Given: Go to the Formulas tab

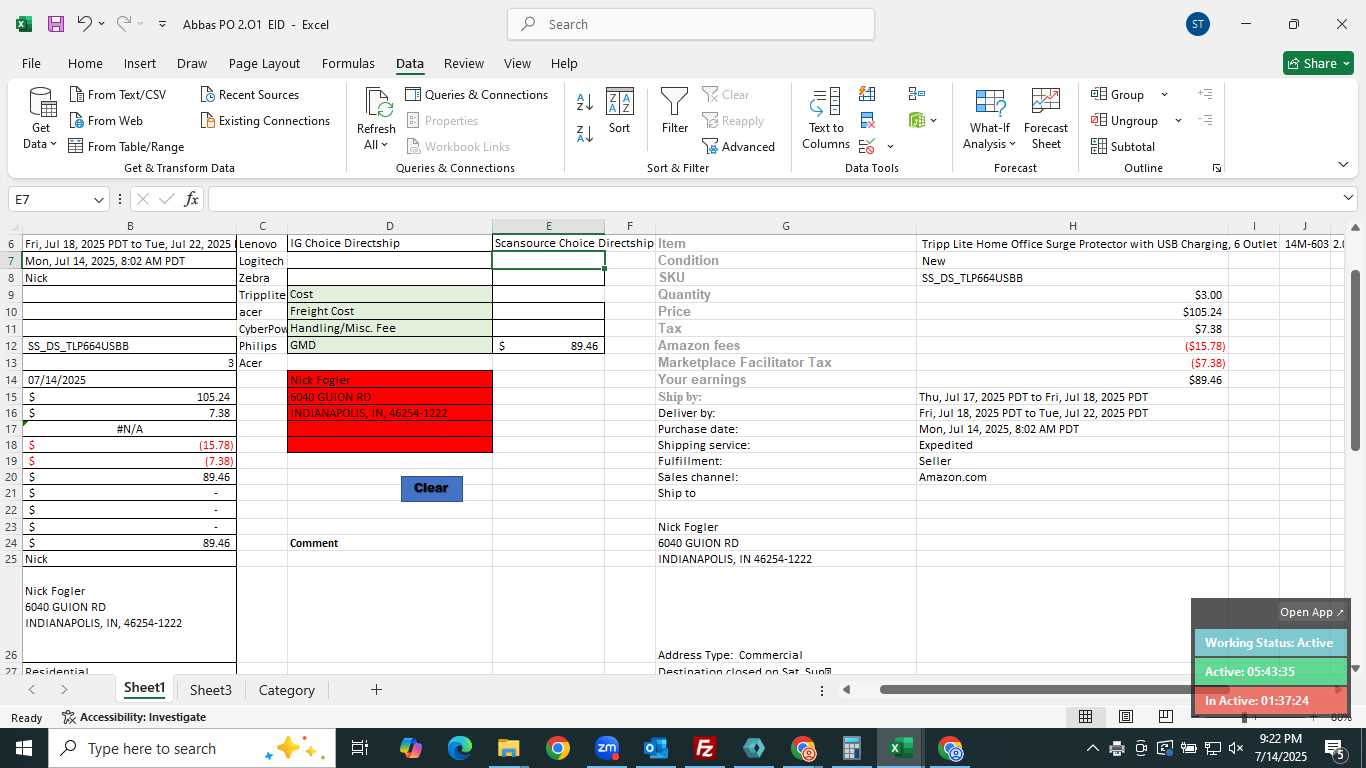Looking at the screenshot, I should (348, 63).
